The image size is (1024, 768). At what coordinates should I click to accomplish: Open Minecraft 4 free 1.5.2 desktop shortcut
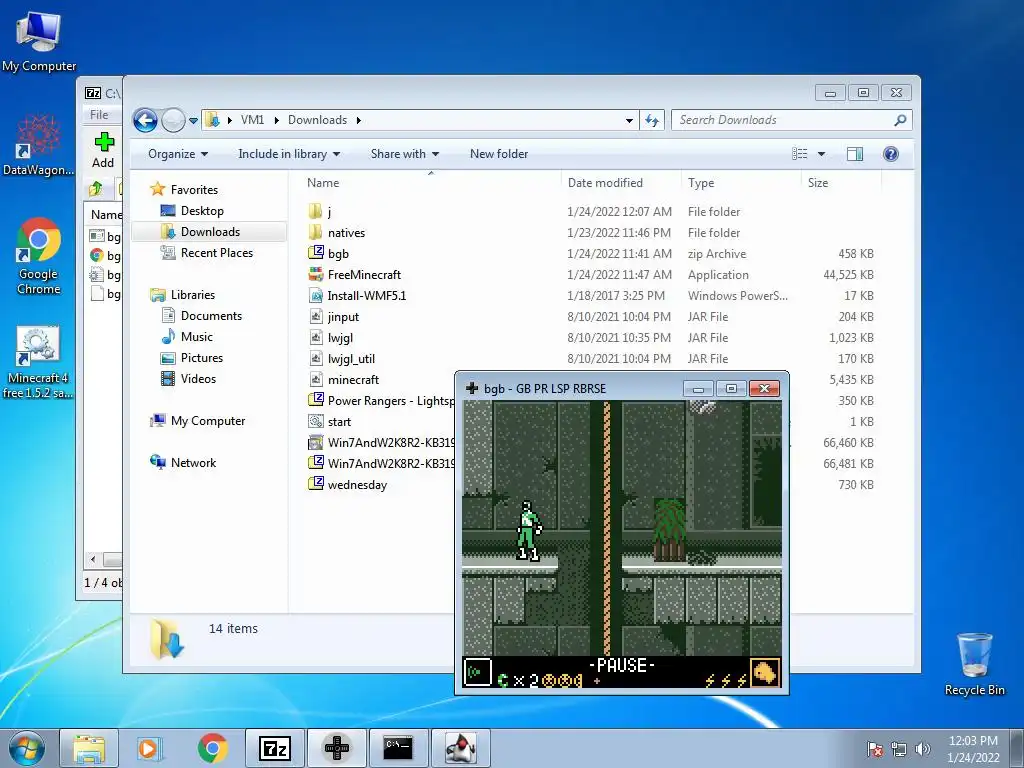[38, 362]
